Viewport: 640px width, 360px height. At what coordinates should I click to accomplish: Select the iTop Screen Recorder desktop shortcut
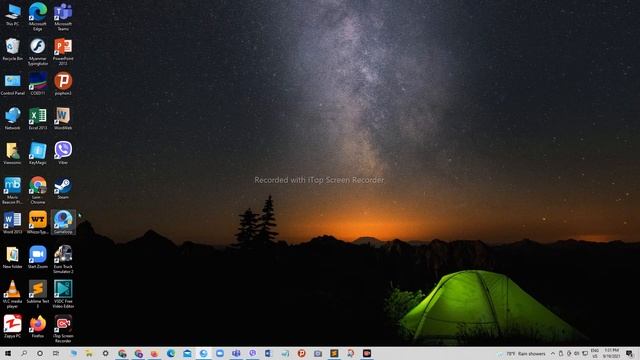click(63, 329)
